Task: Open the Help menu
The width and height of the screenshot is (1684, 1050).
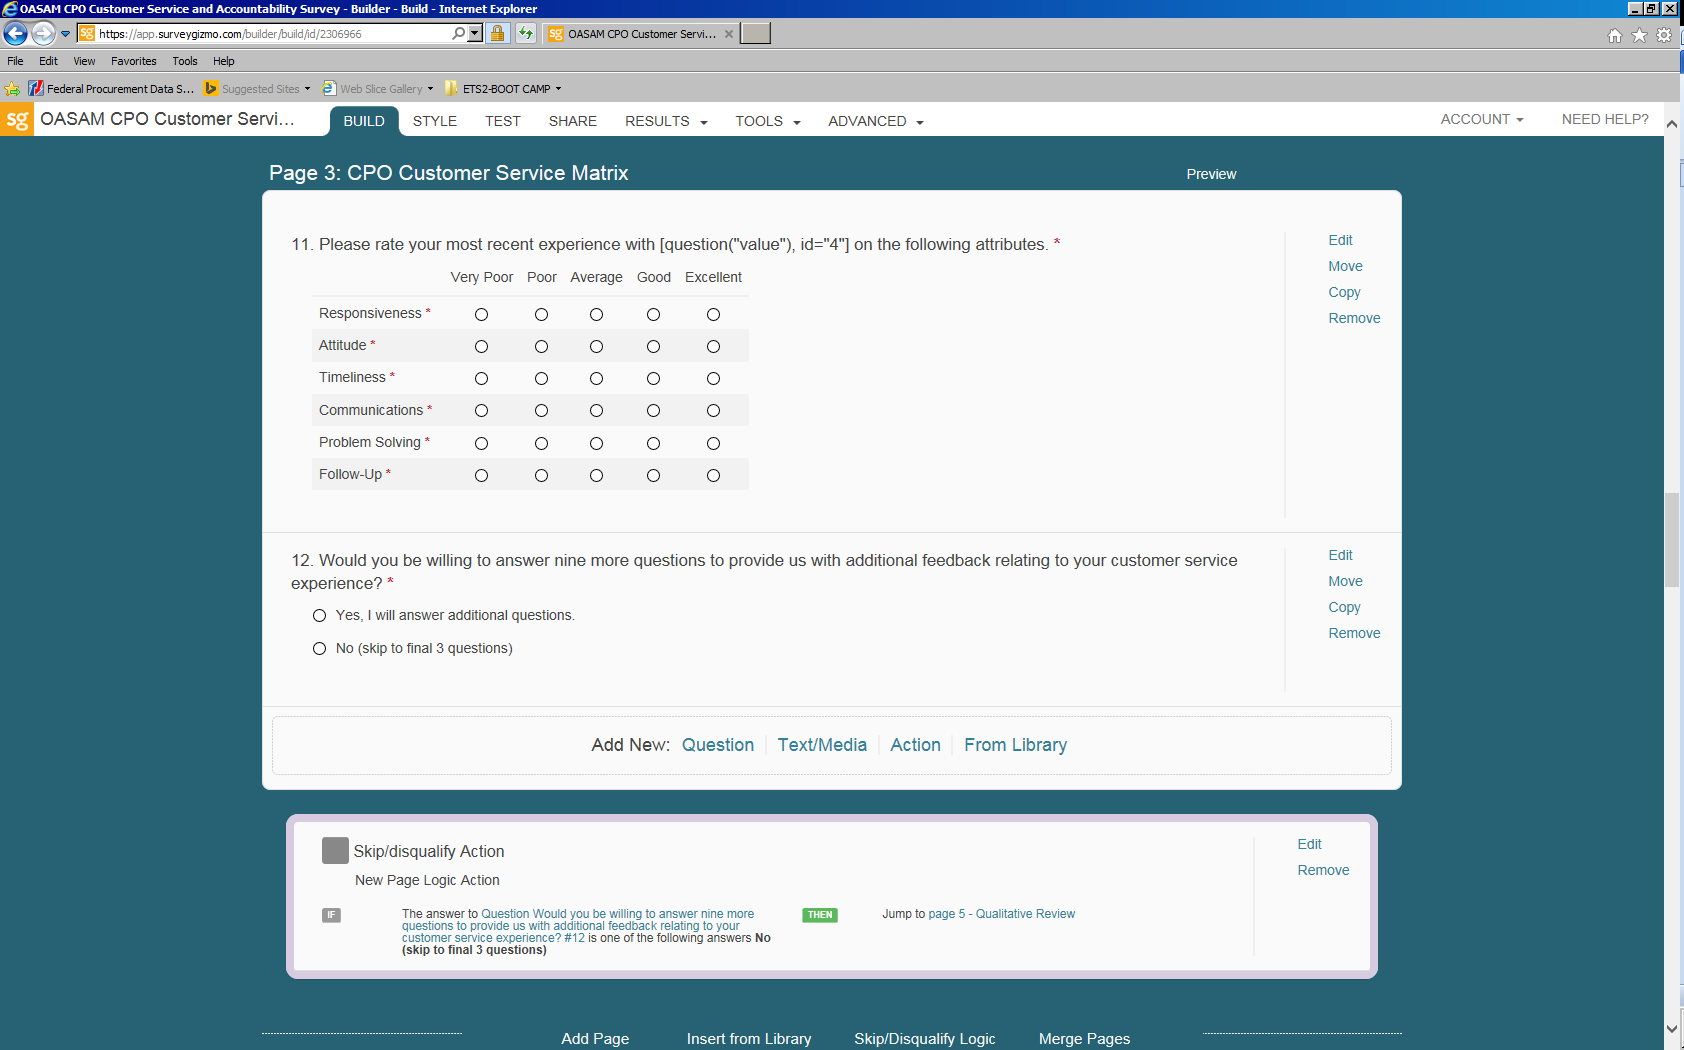Action: click(x=224, y=61)
